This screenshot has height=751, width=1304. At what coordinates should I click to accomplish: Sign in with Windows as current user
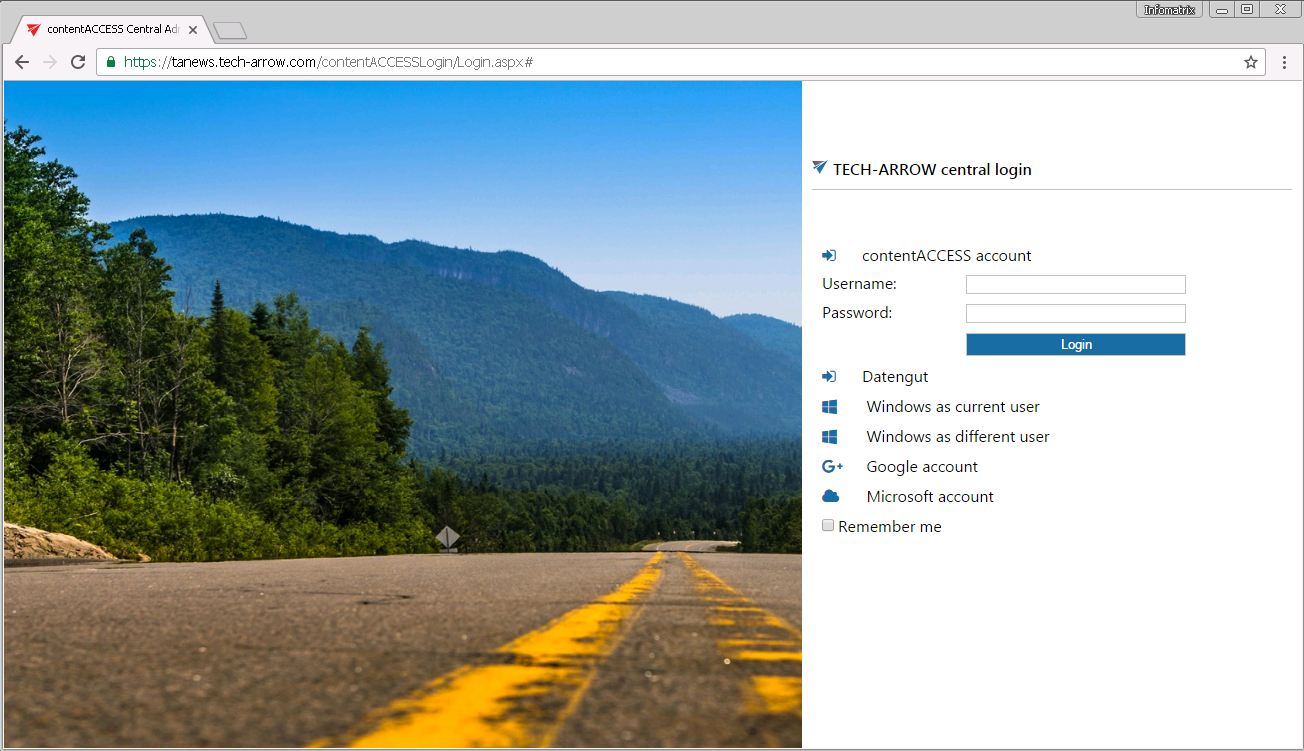click(953, 407)
